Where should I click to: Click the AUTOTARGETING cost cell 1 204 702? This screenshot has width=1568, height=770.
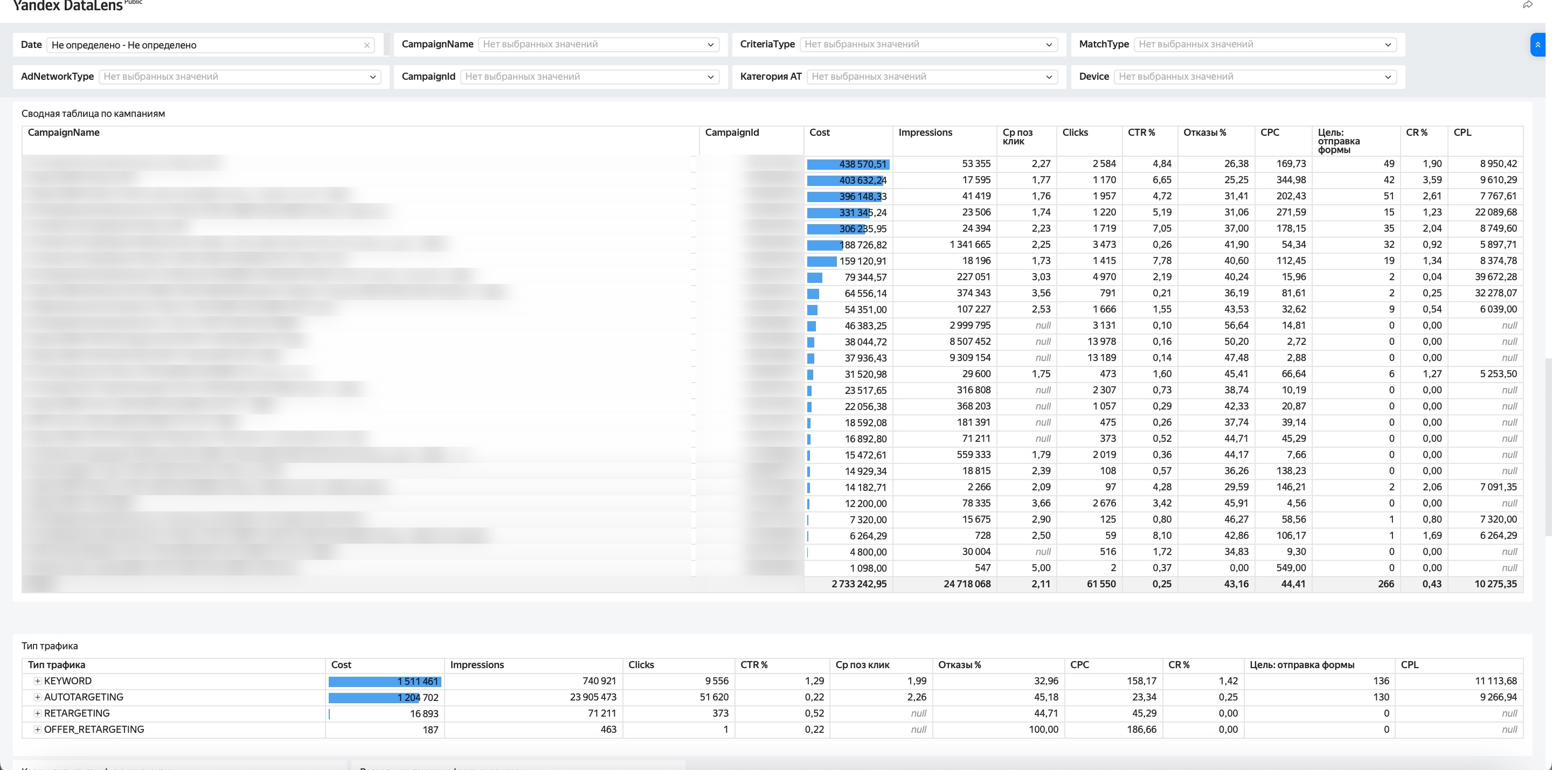385,698
